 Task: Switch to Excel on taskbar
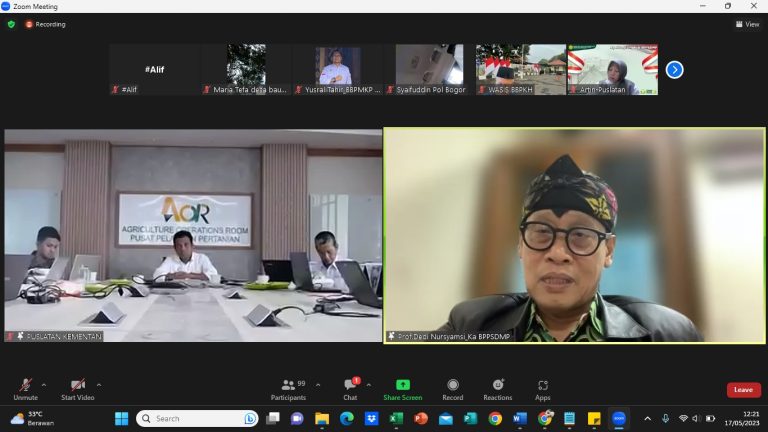pos(396,419)
